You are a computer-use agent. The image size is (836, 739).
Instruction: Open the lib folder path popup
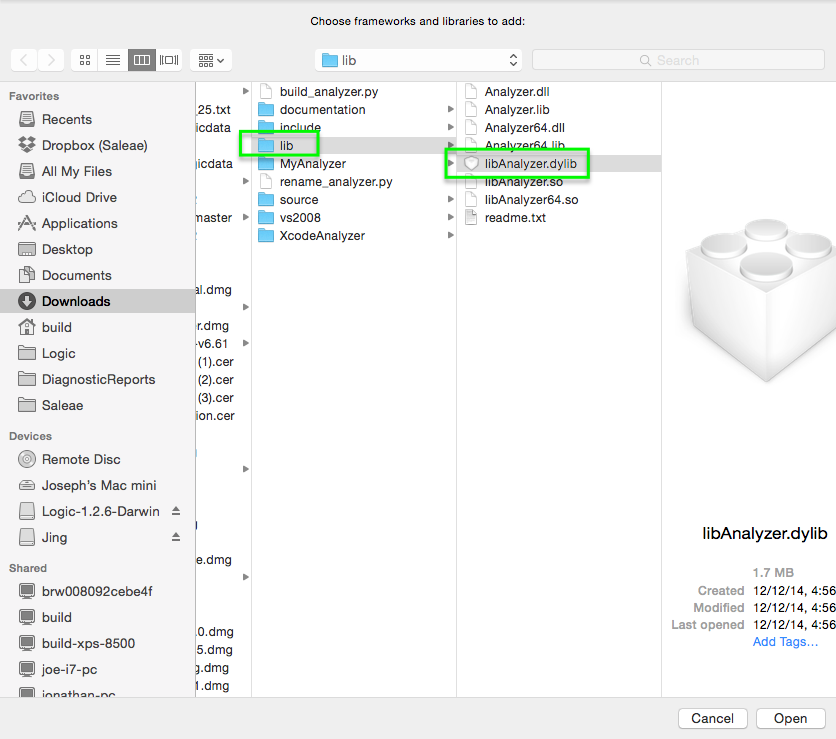click(418, 60)
